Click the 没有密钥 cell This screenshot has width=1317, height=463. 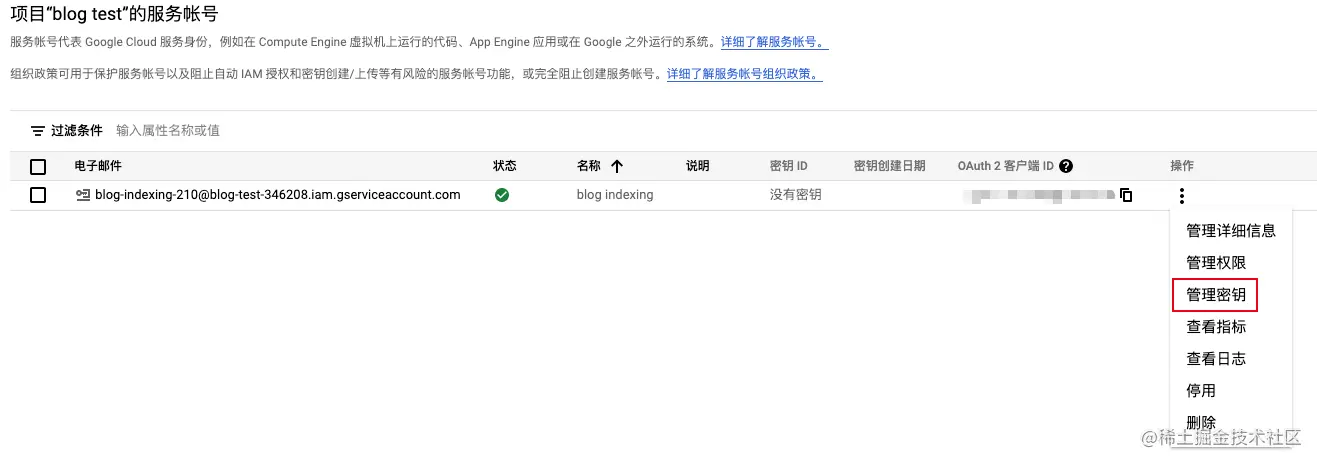795,195
